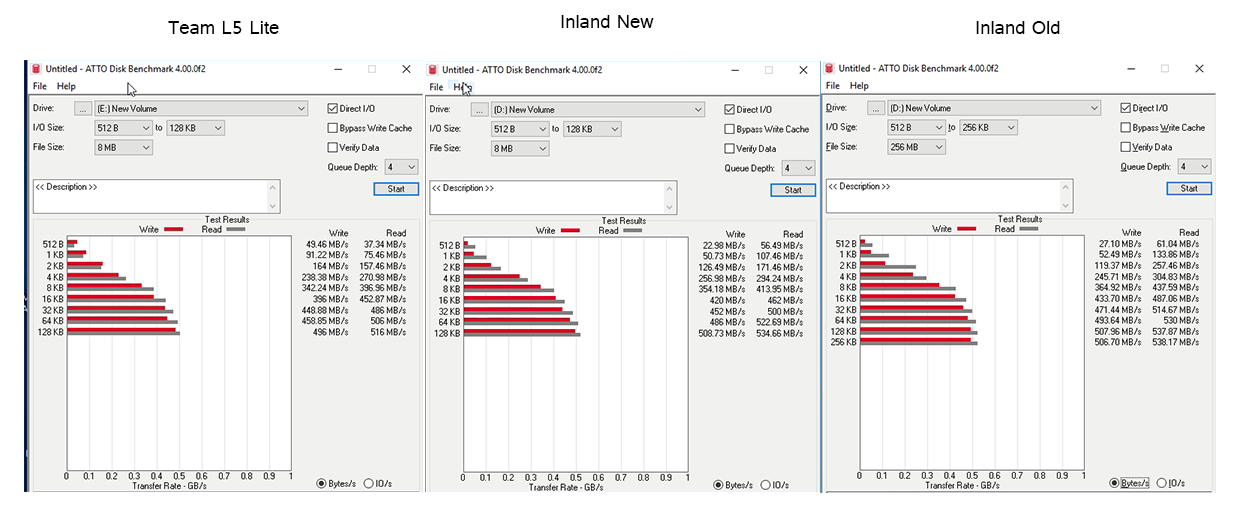The image size is (1242, 512).
Task: Open the 256 MB File Size dropdown
Action: [x=938, y=147]
